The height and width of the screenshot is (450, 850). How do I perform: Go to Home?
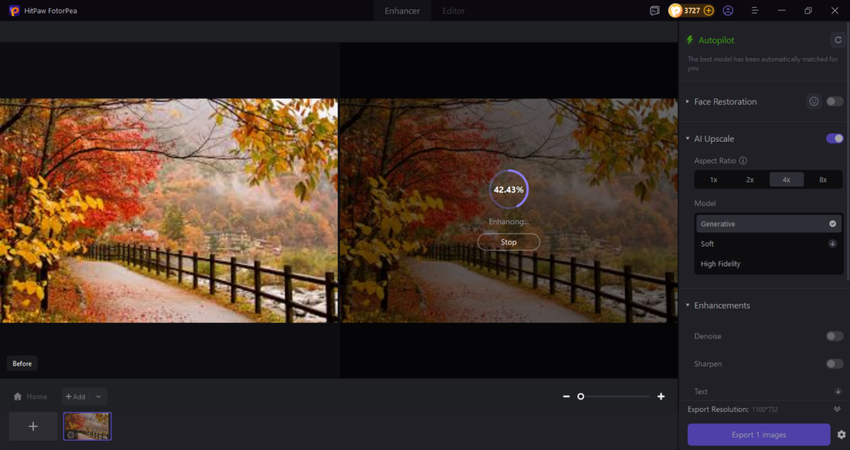pos(30,396)
